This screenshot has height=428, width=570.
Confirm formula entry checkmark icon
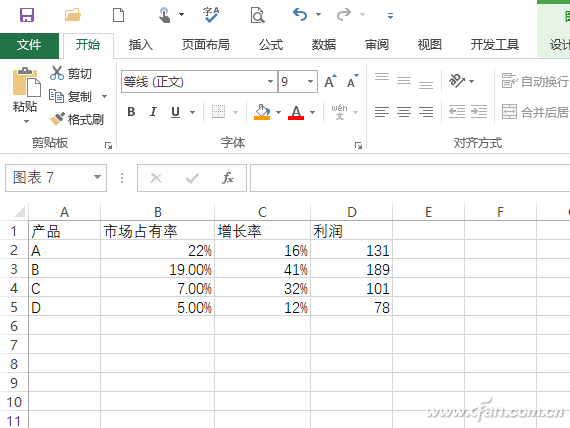tap(192, 178)
